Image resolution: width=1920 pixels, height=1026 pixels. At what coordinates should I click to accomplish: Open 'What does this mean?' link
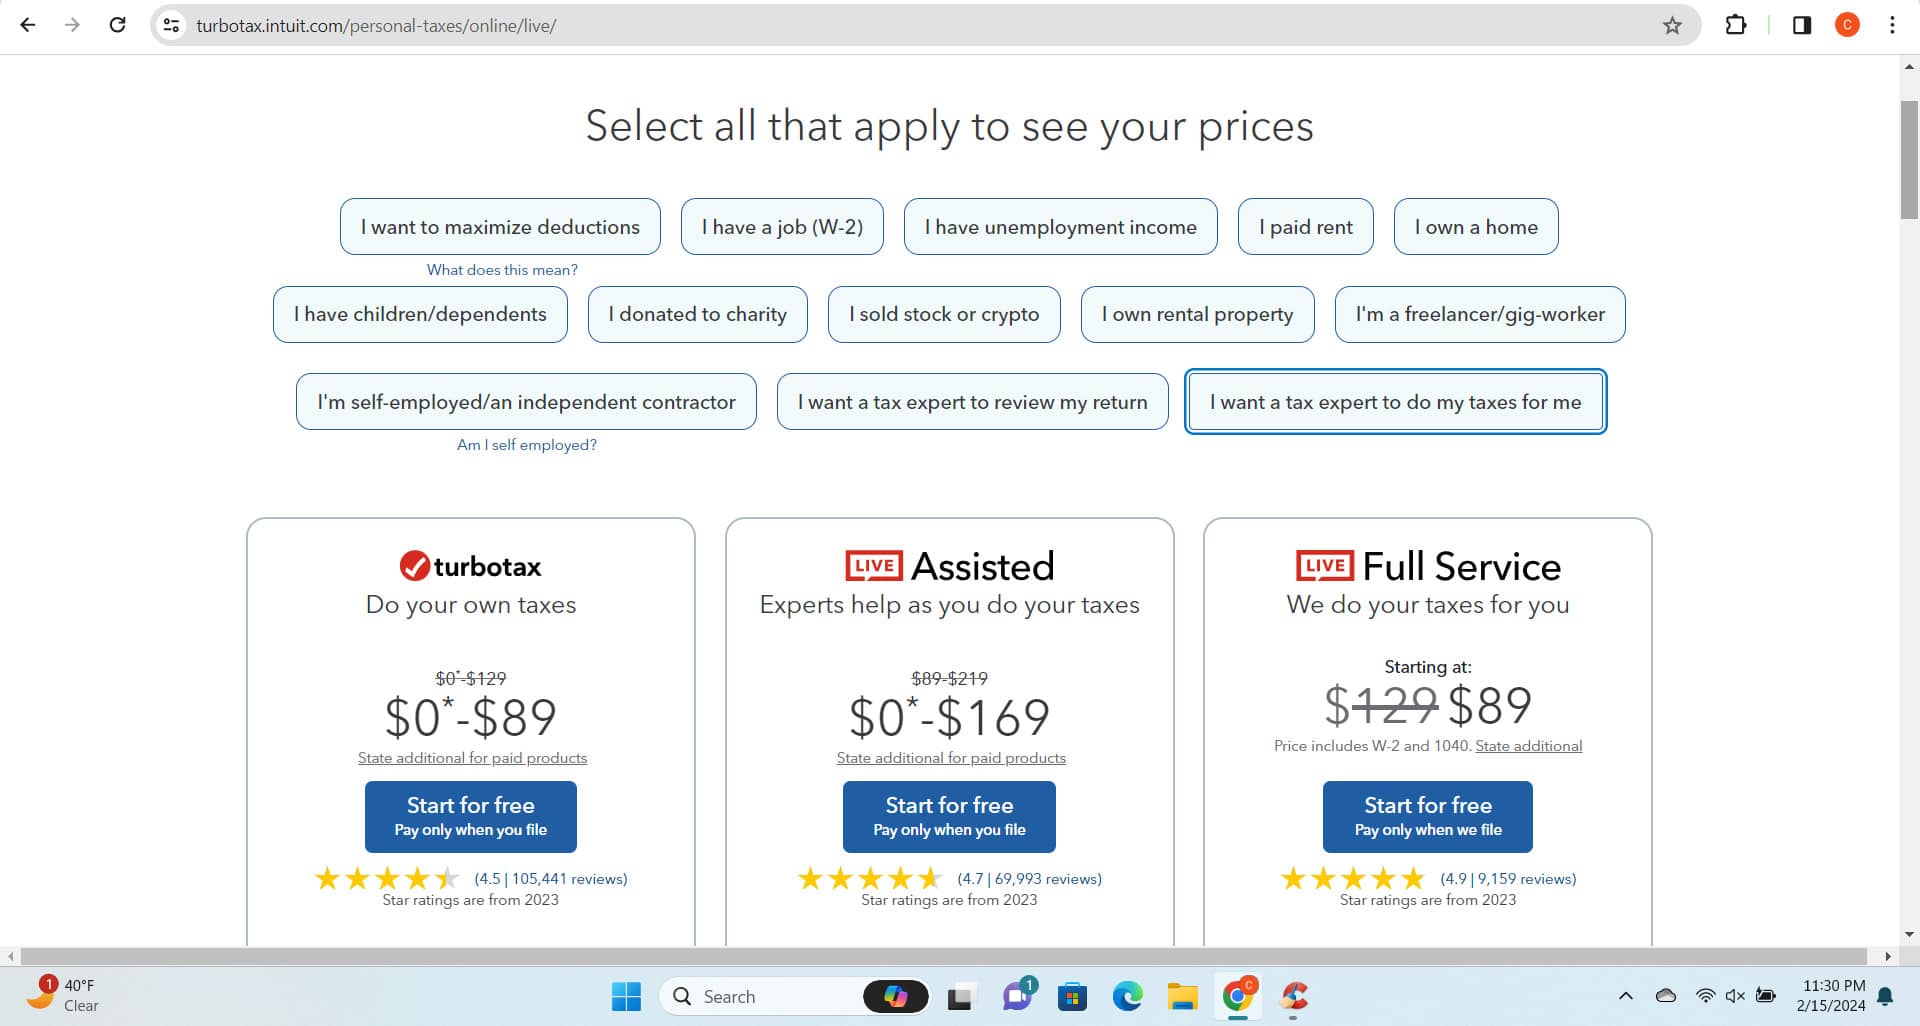[x=502, y=270]
